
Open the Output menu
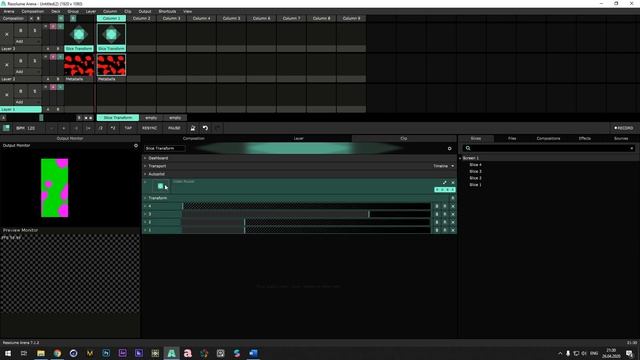[144, 11]
